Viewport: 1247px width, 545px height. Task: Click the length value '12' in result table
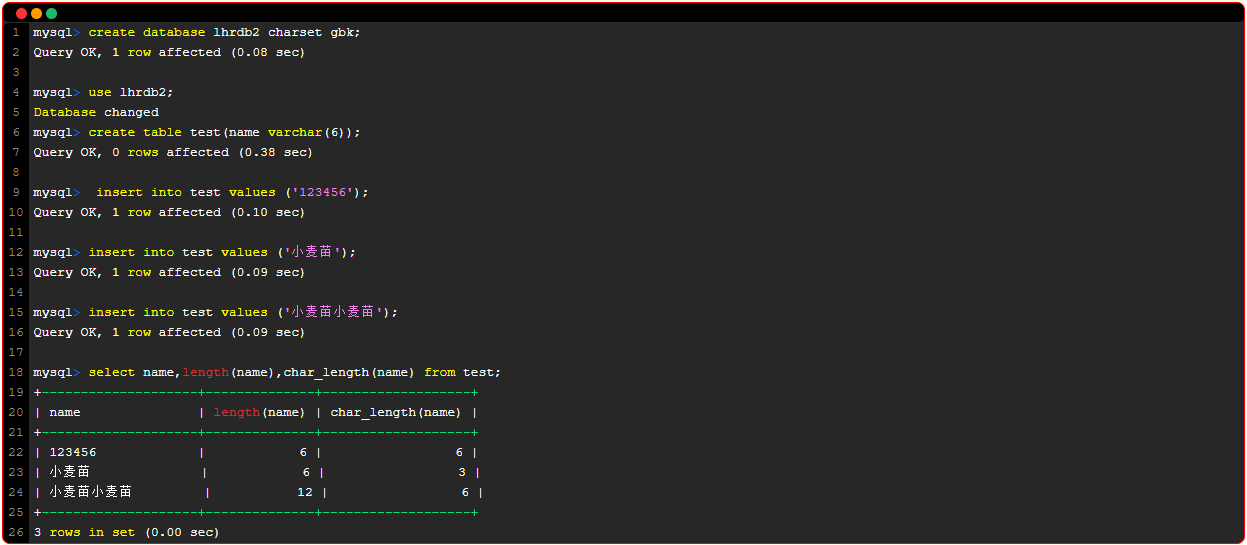[305, 492]
